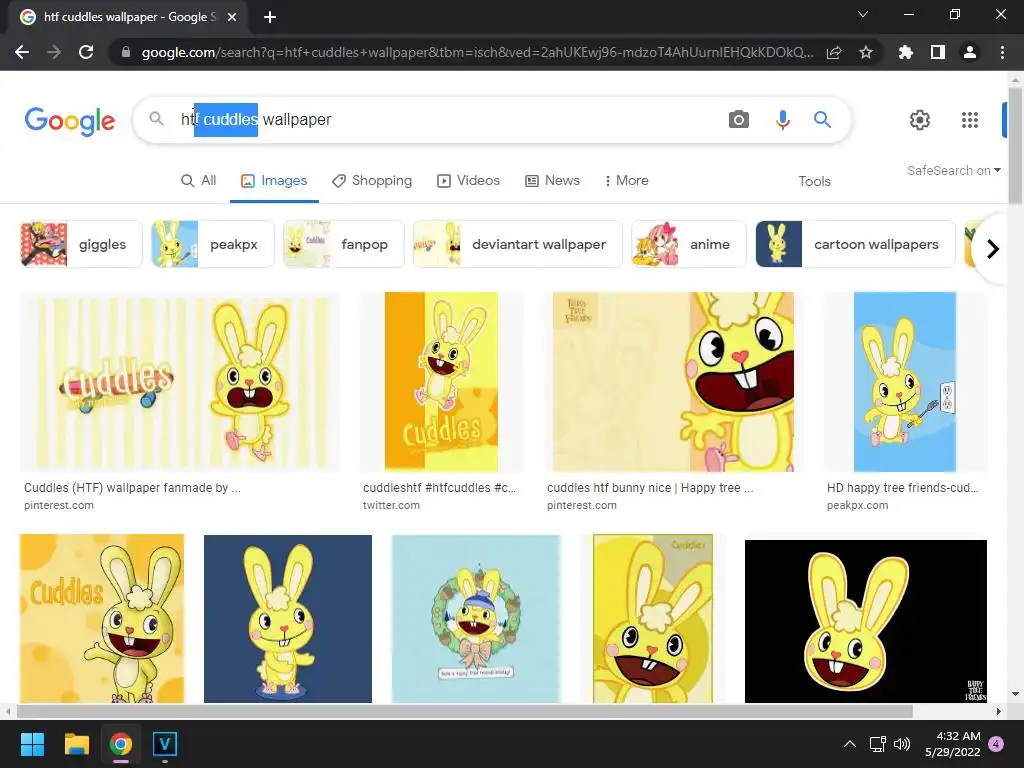Screen dimensions: 1024x768
Task: Share this page icon in address bar
Action: [x=834, y=52]
